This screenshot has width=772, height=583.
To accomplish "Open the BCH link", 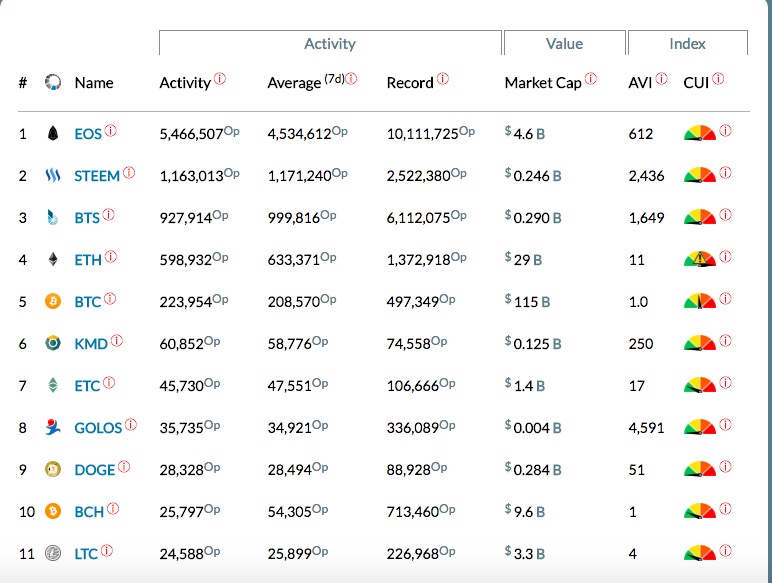I will coord(89,512).
